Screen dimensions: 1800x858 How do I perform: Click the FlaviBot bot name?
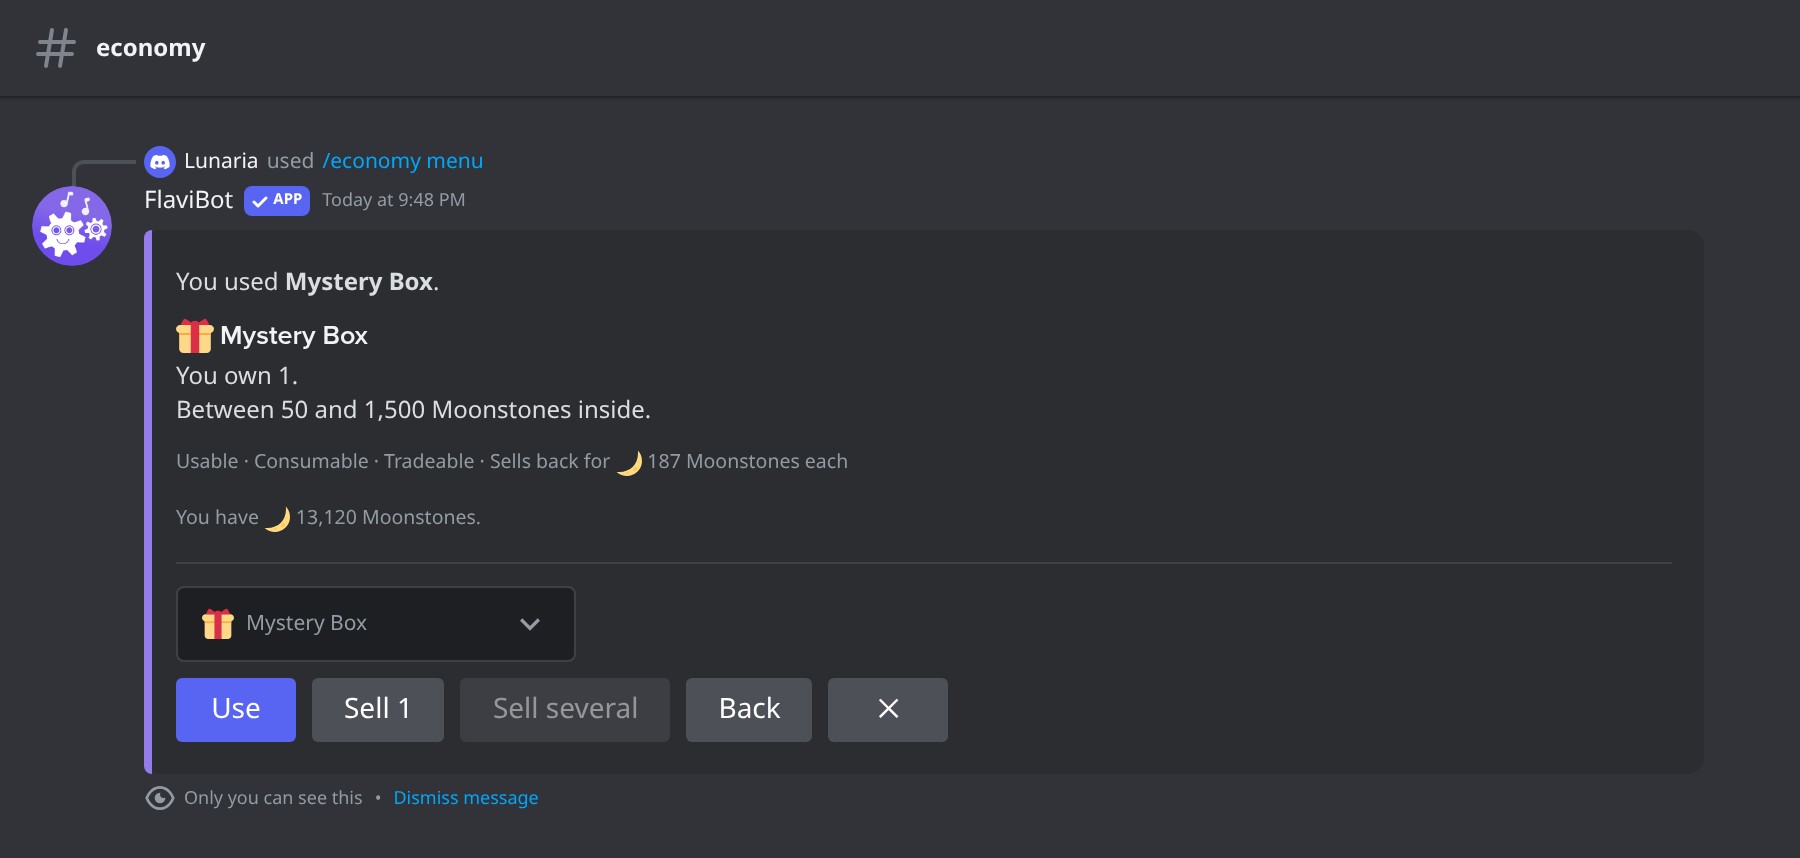click(x=189, y=200)
